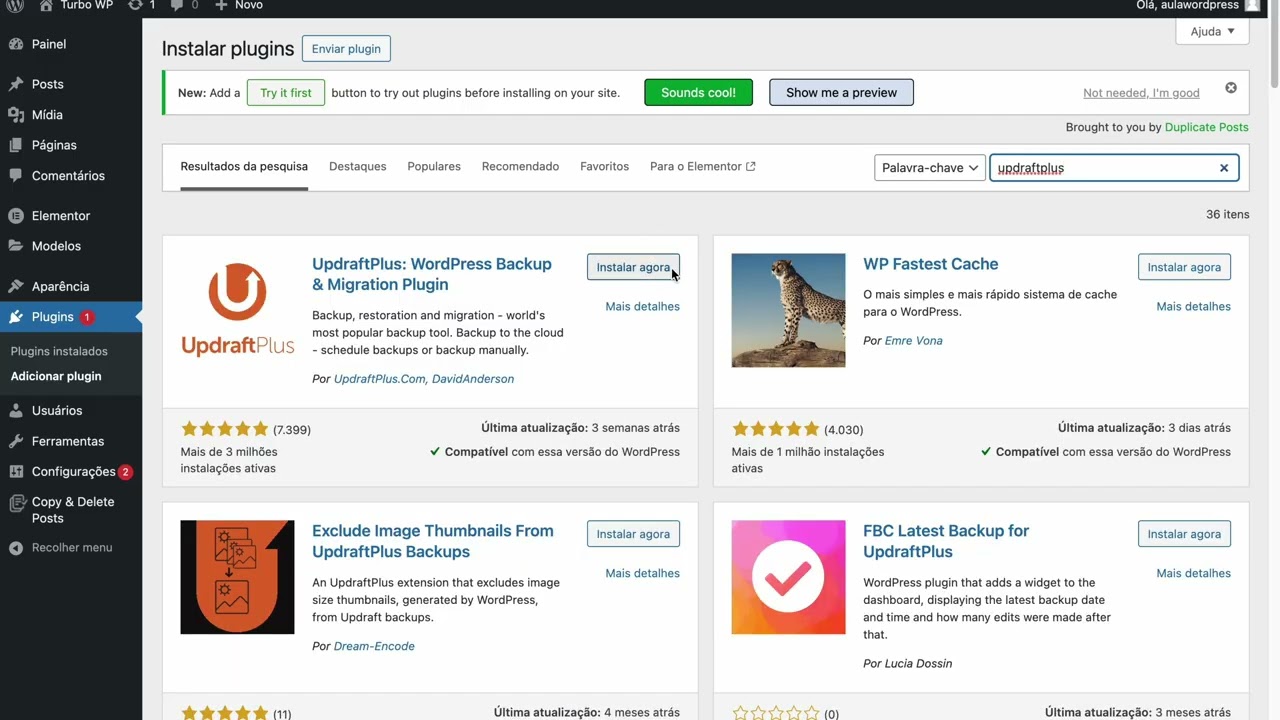
Task: Switch to the Destaques tab
Action: [x=357, y=167]
